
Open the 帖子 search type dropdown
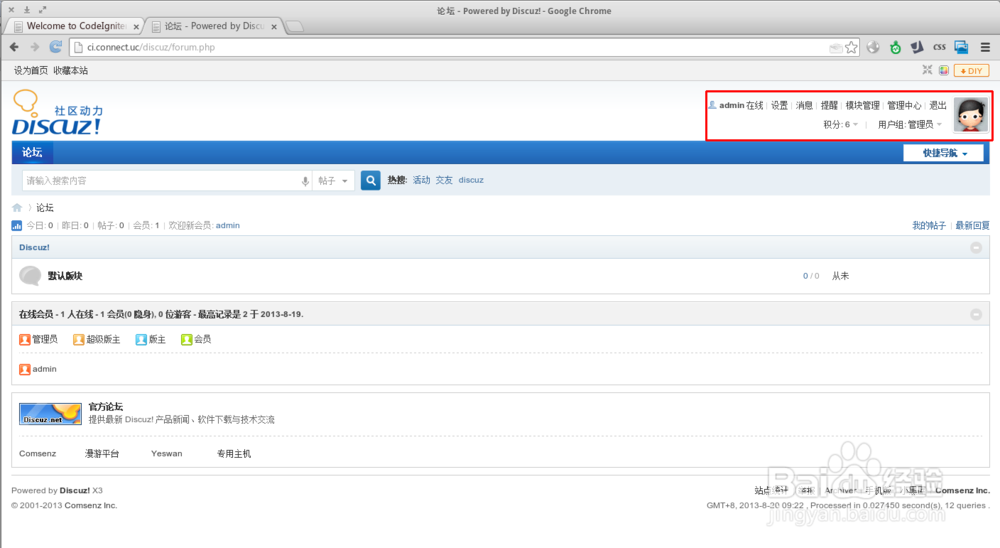pos(334,181)
